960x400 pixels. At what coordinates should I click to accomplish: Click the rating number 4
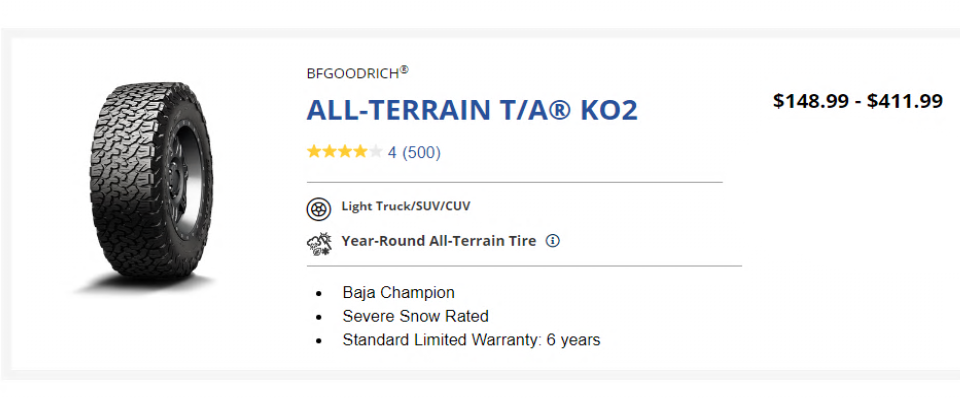tap(392, 153)
